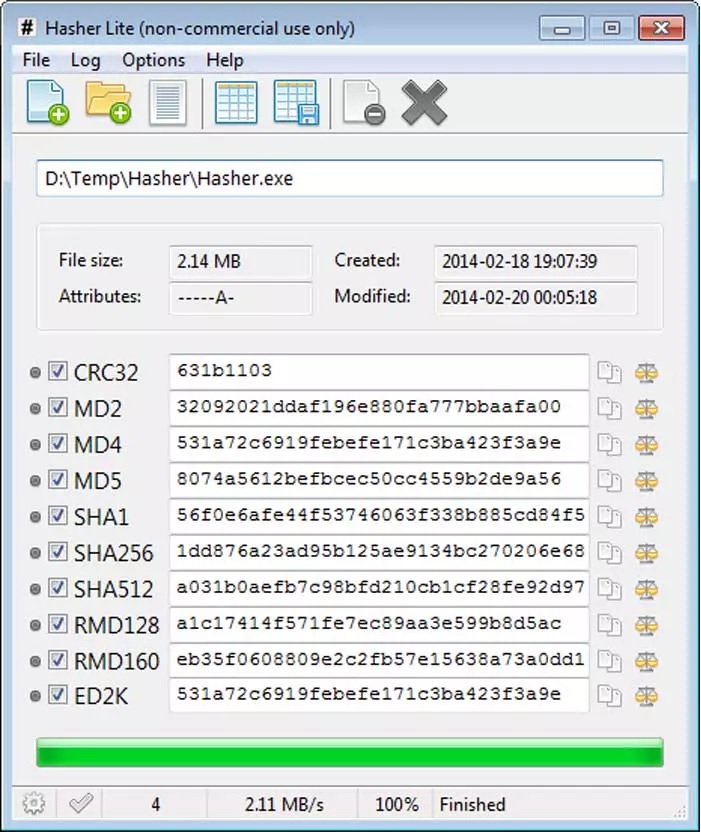Click the checkmark icon in status bar
Image resolution: width=701 pixels, height=832 pixels.
coord(81,804)
